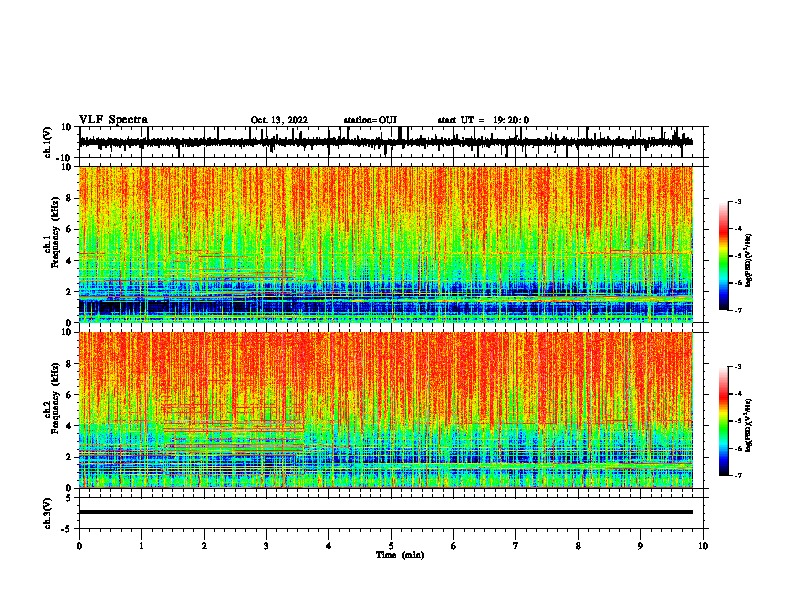This screenshot has width=792, height=612.
Task: Click the "station=OUI" label
Action: [x=370, y=120]
